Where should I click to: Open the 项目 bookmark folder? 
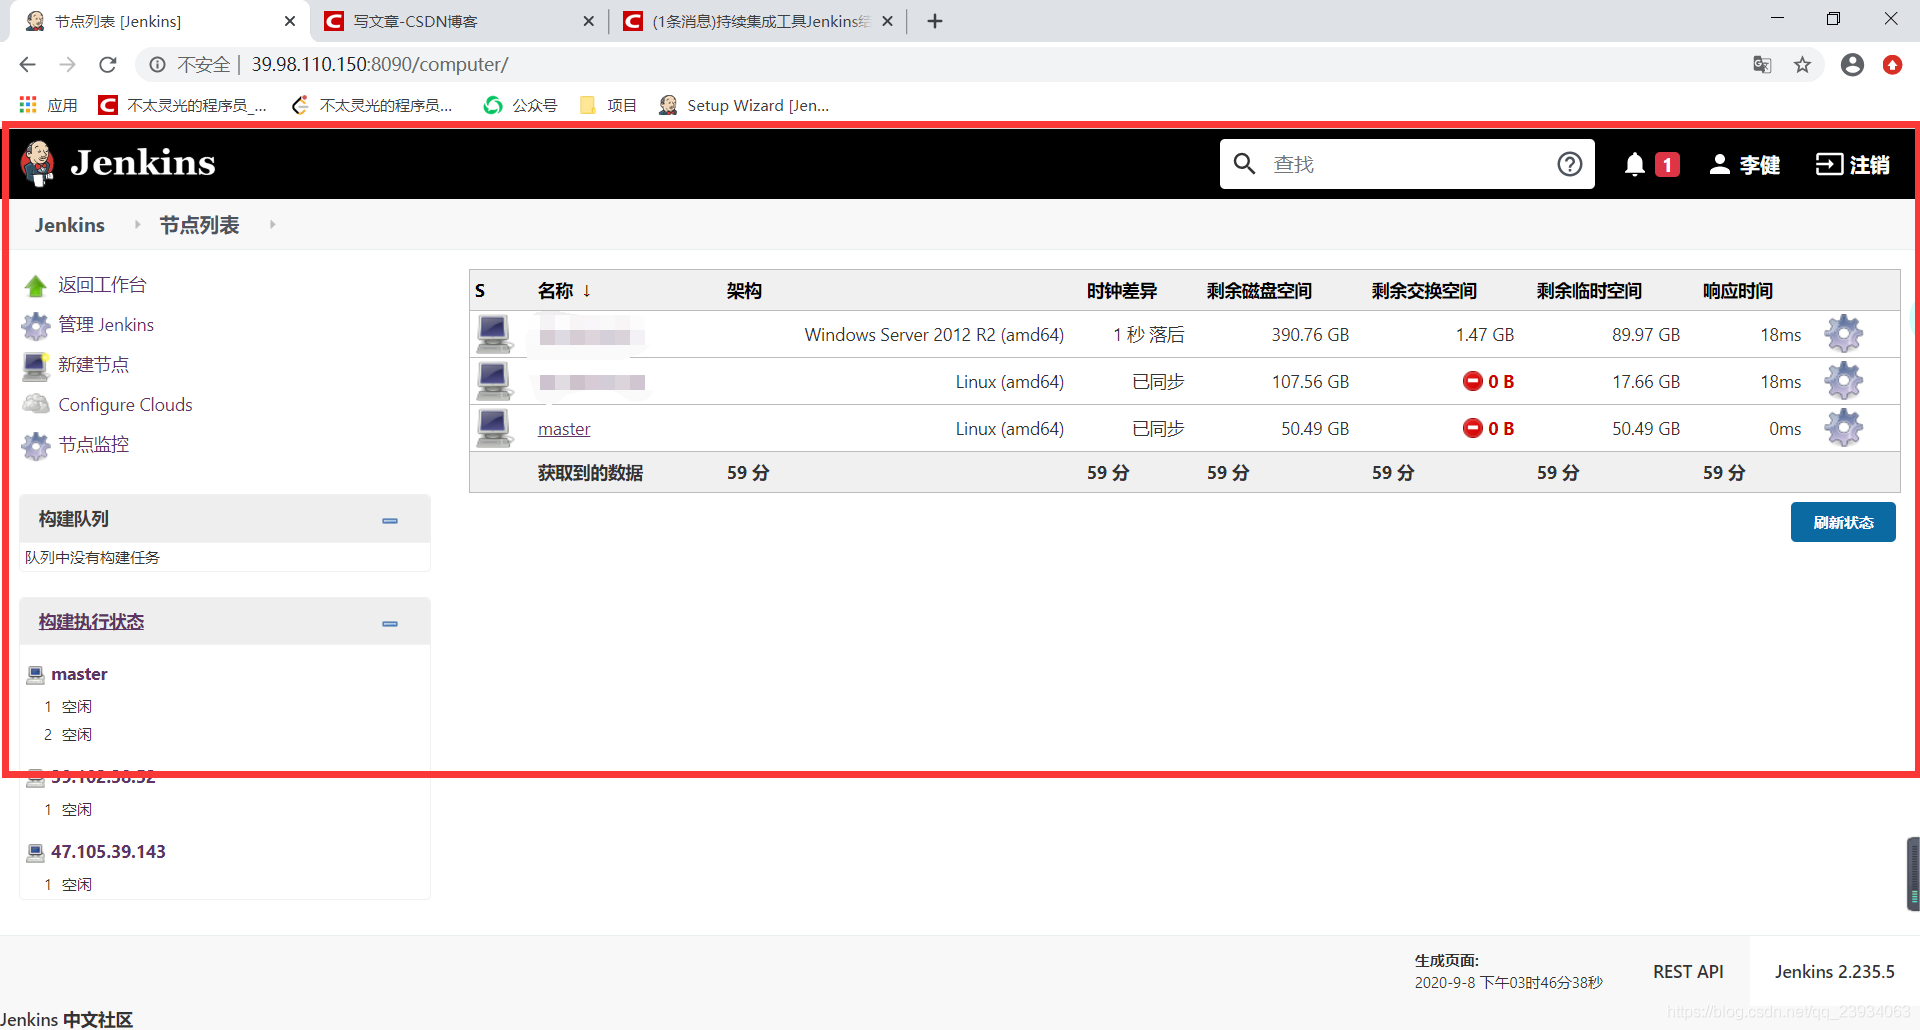tap(608, 105)
